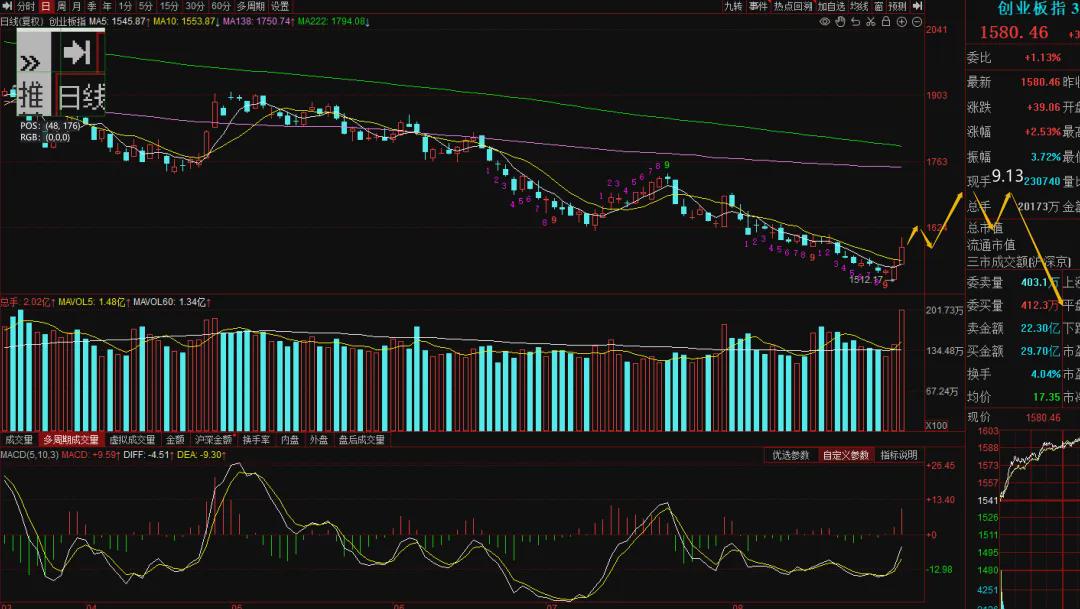The height and width of the screenshot is (609, 1080).
Task: Open the 设置 settings menu
Action: click(280, 6)
